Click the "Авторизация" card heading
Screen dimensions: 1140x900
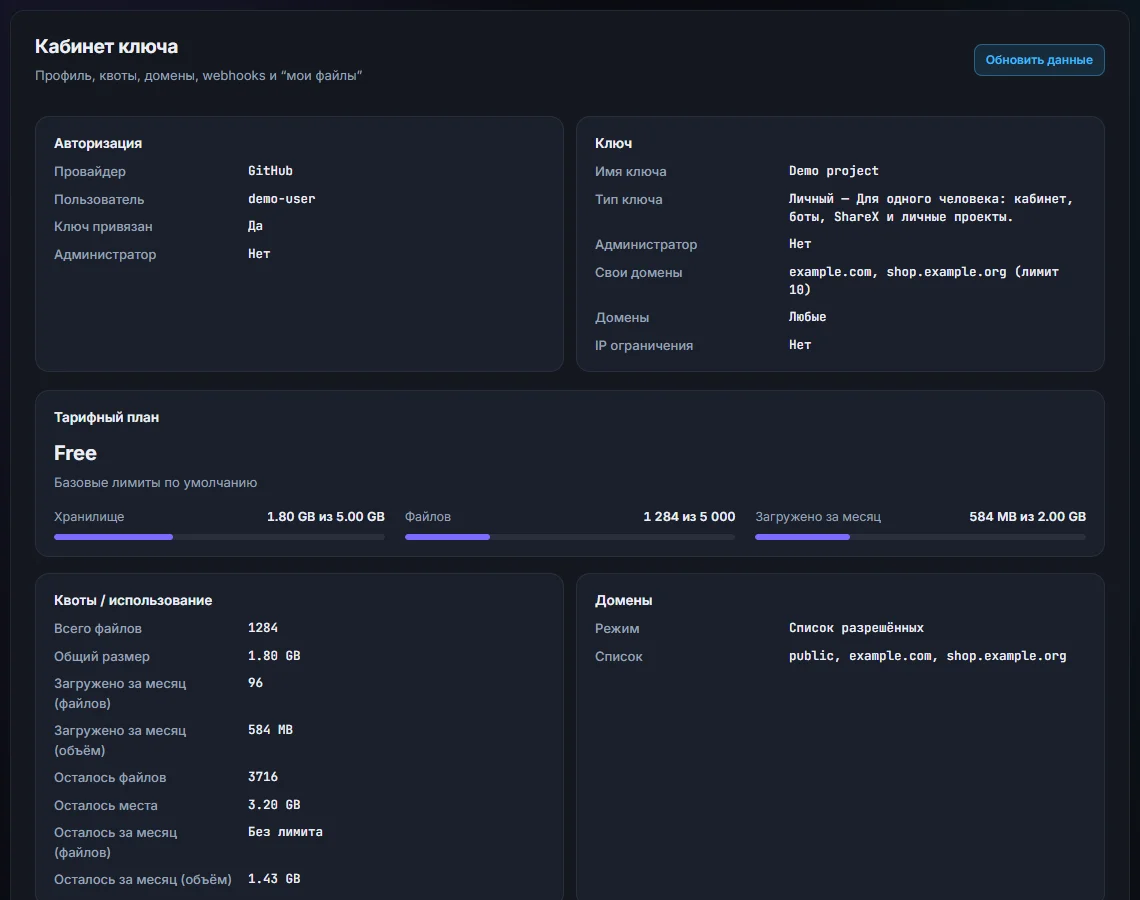[x=98, y=143]
